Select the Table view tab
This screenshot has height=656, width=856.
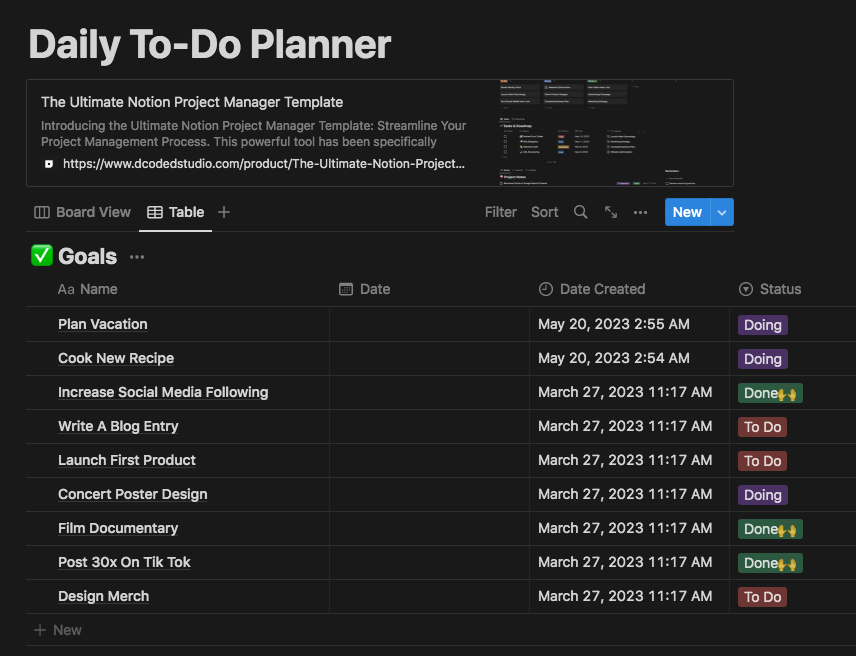click(x=176, y=212)
